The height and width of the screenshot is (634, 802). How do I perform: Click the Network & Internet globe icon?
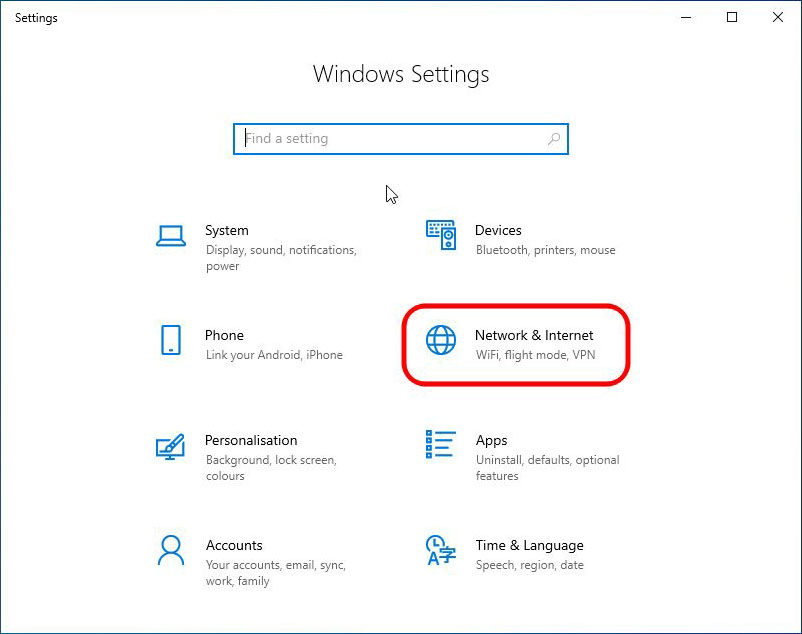pos(441,341)
